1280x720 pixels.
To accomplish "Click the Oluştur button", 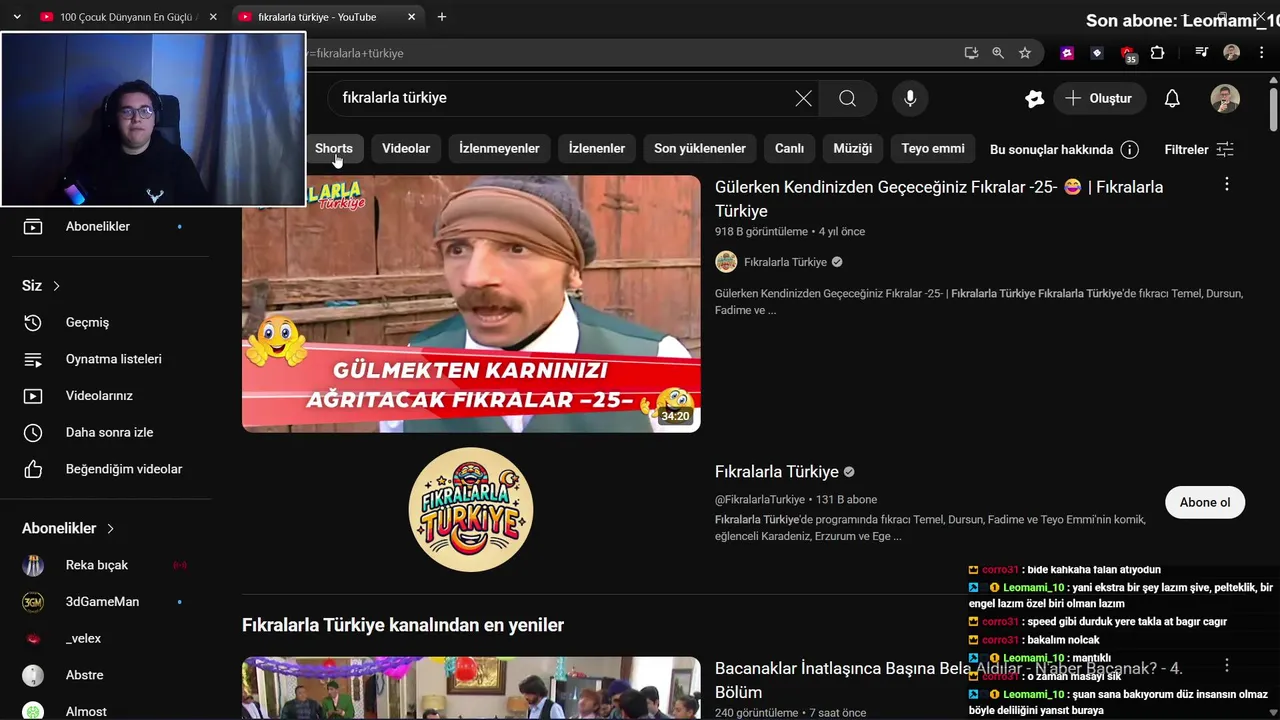I will coord(1099,98).
